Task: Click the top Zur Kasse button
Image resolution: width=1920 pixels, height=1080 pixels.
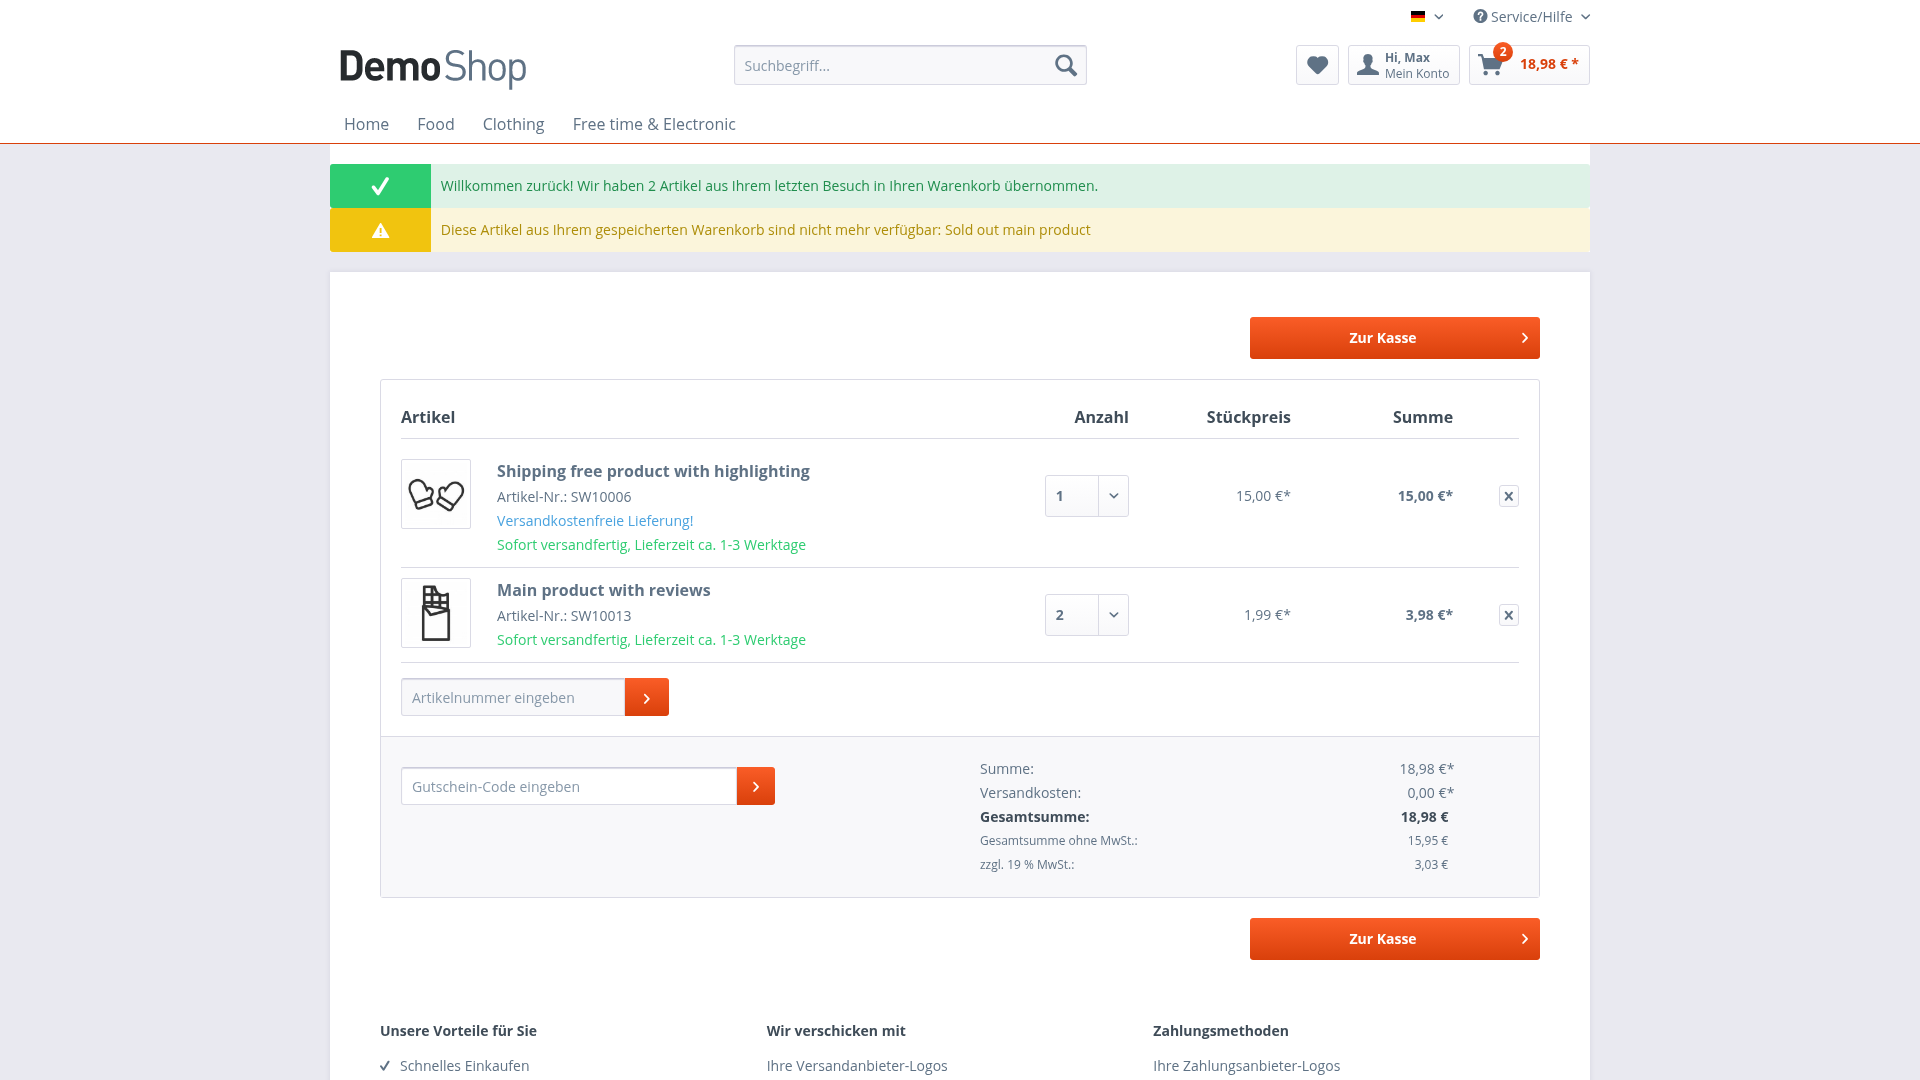Action: pyautogui.click(x=1394, y=338)
